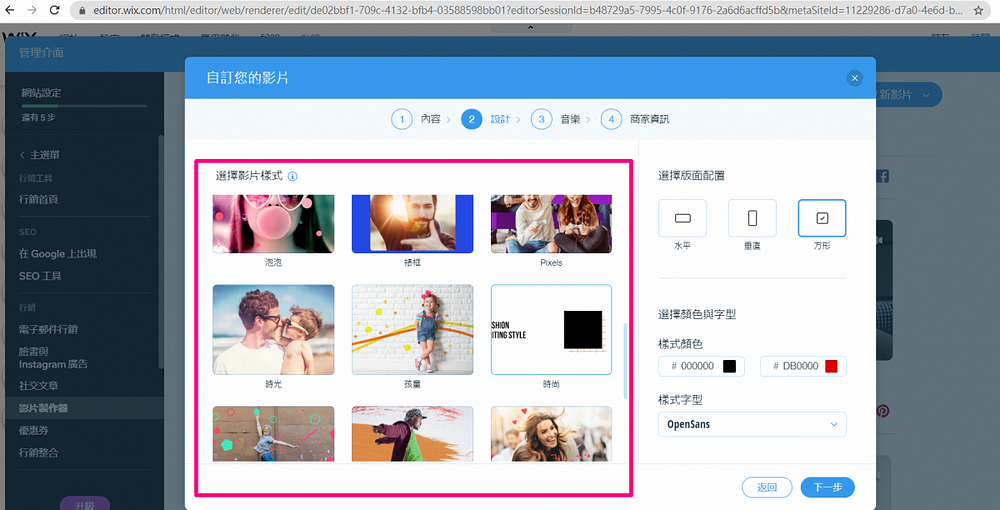Open 電子郵件行銷 in the sidebar
The image size is (1000, 510).
(x=48, y=330)
